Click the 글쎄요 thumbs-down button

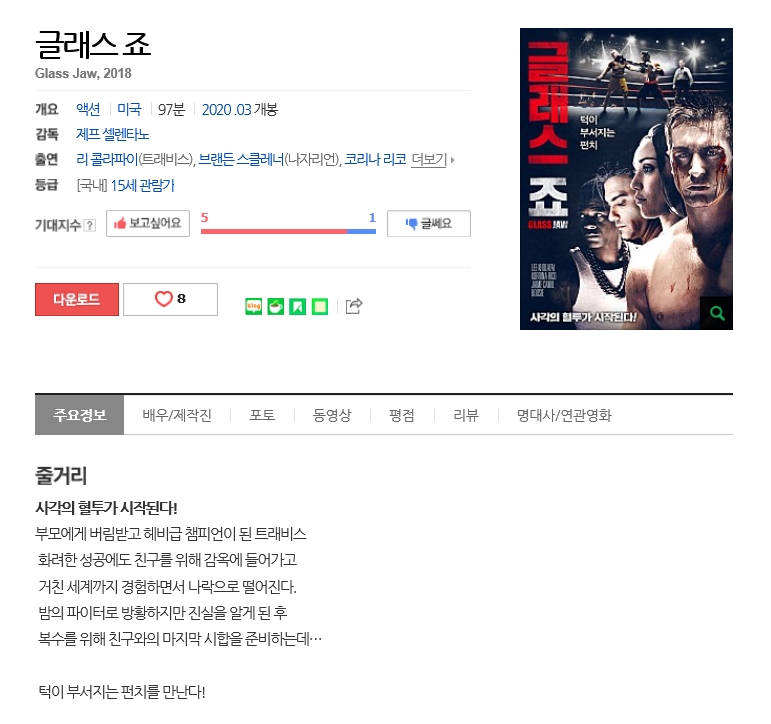[429, 223]
